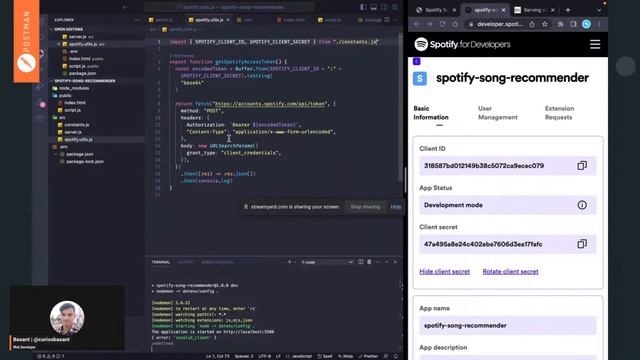This screenshot has width=640, height=360.
Task: Click Ln 1, Col 73 cursor position
Action: point(217,356)
